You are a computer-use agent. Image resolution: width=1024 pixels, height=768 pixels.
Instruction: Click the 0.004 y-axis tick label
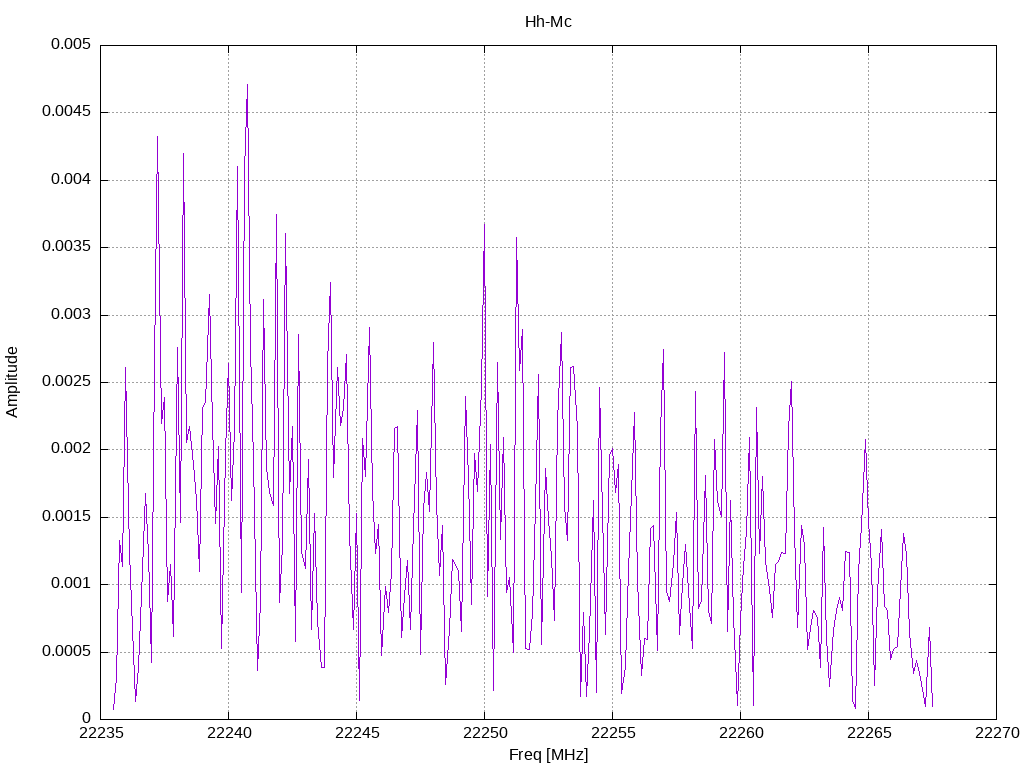click(71, 179)
